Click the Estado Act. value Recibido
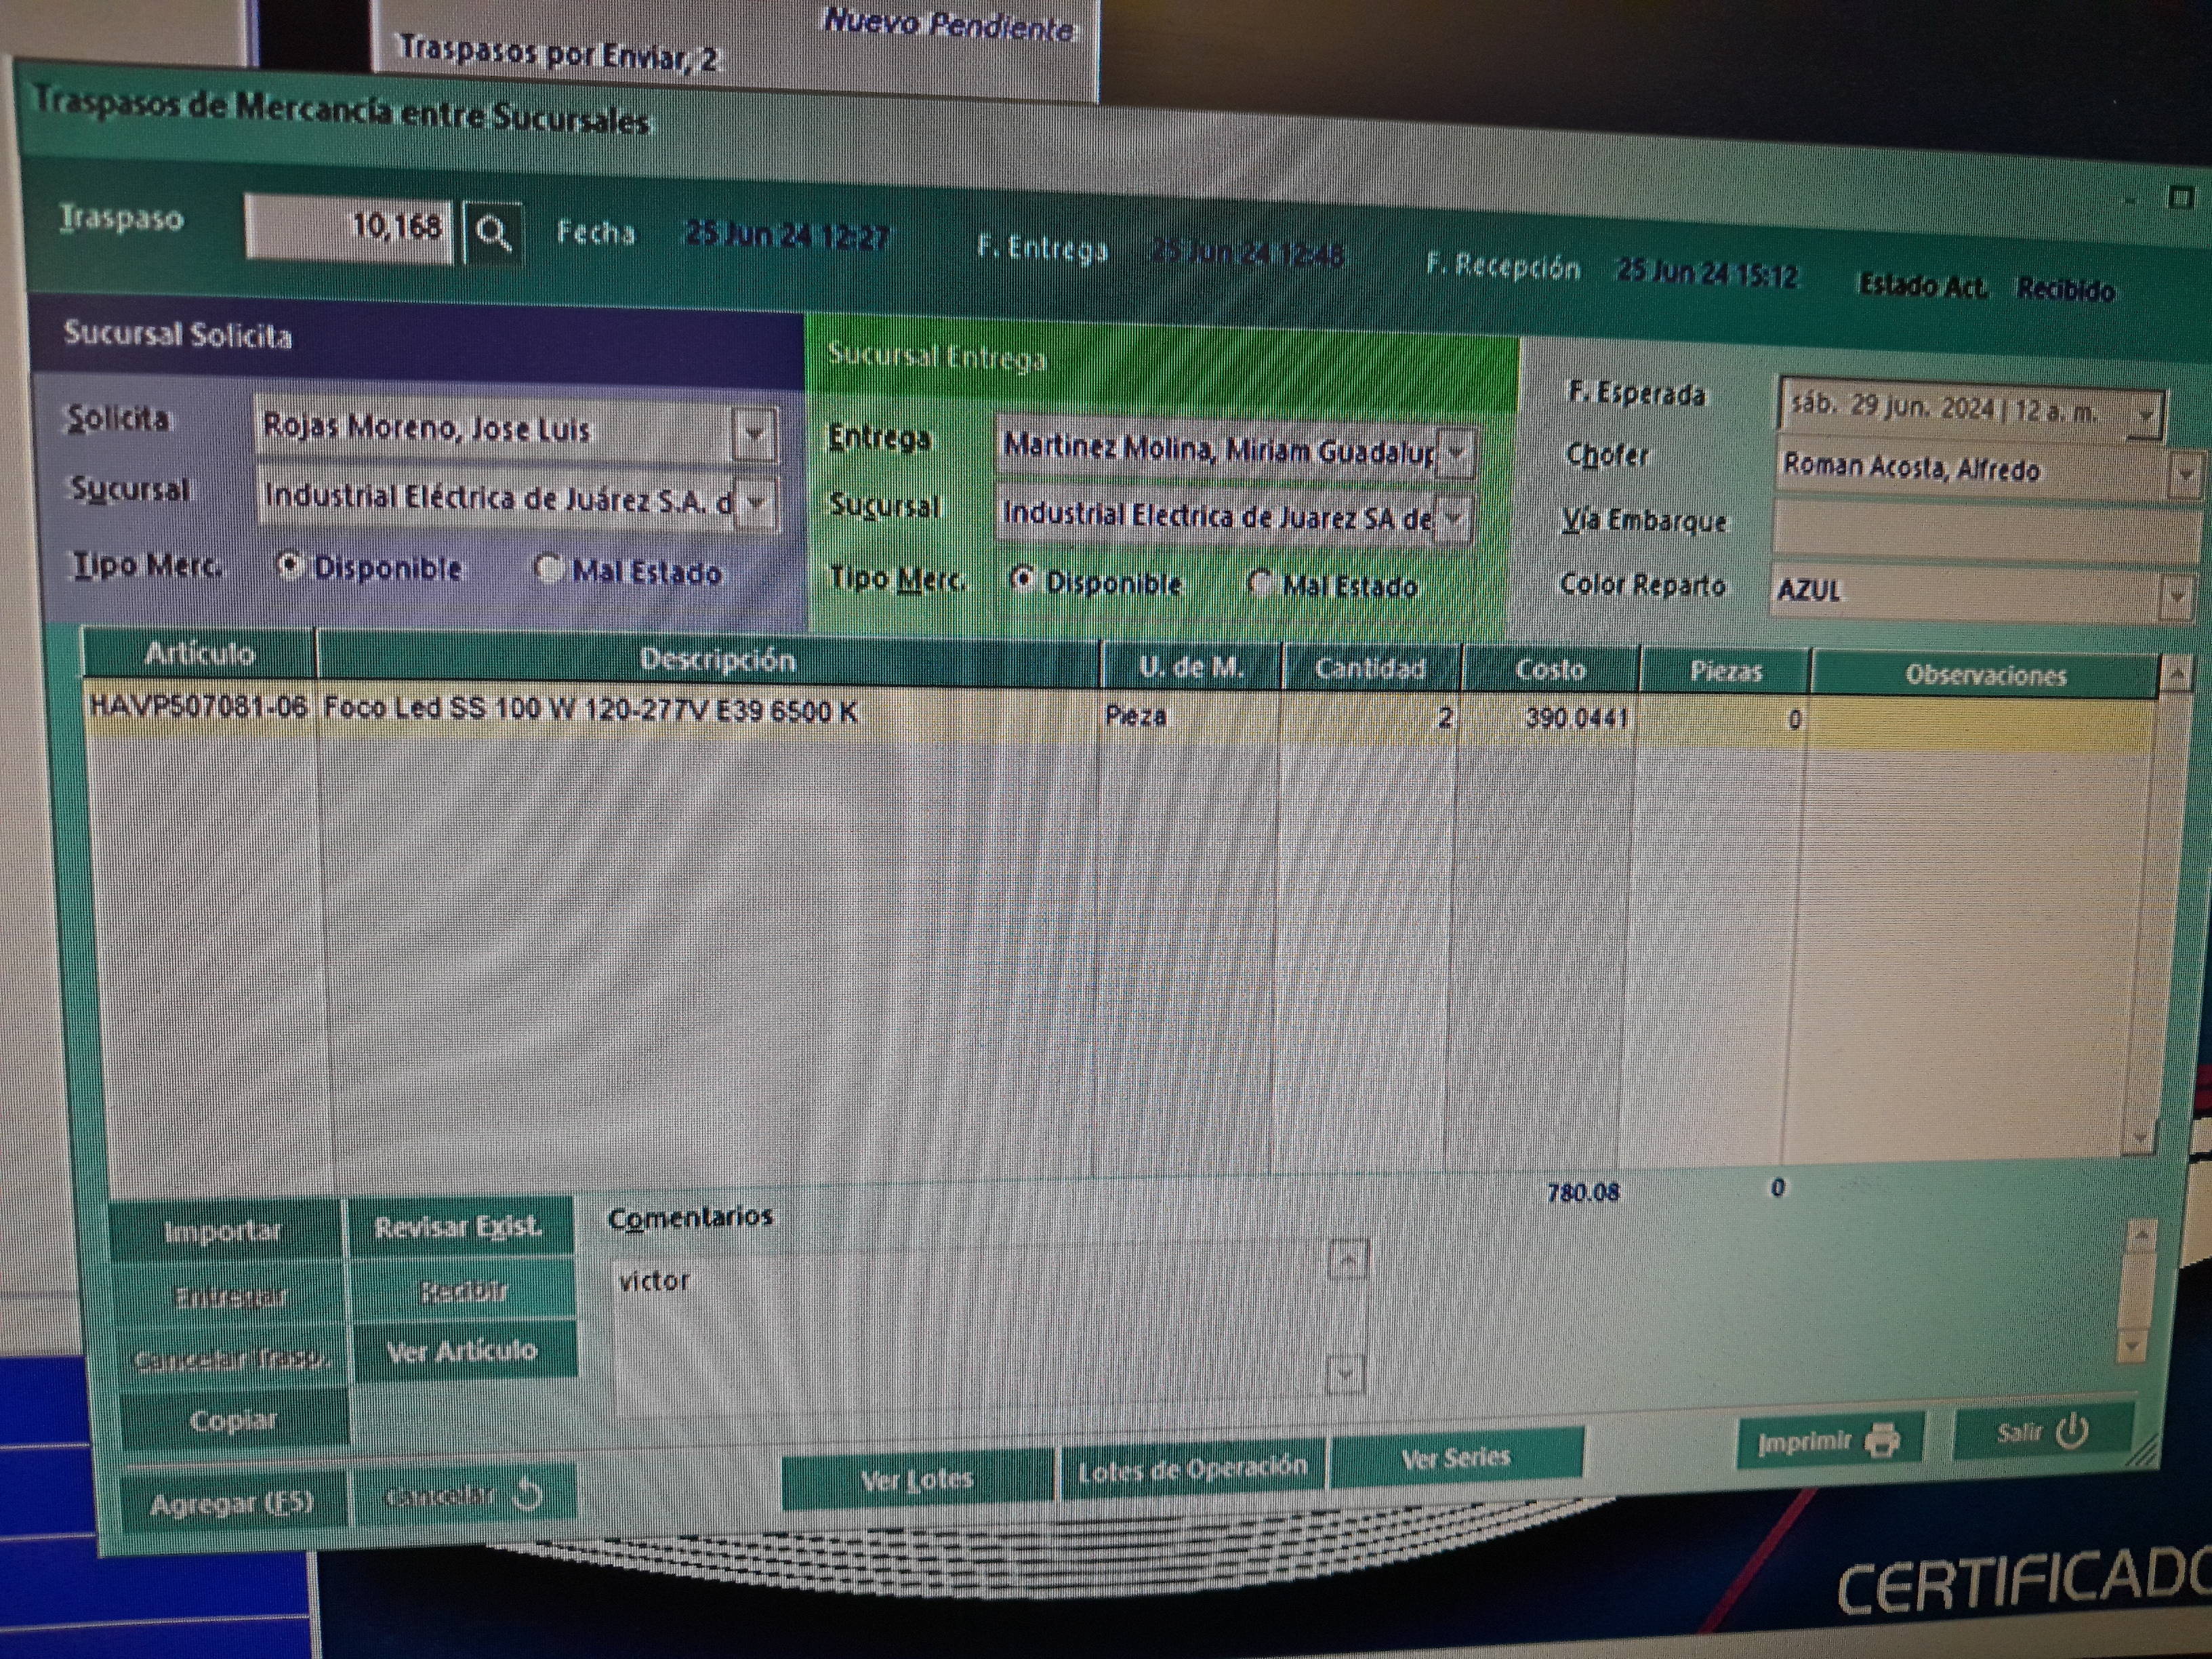2212x1659 pixels. click(2065, 290)
